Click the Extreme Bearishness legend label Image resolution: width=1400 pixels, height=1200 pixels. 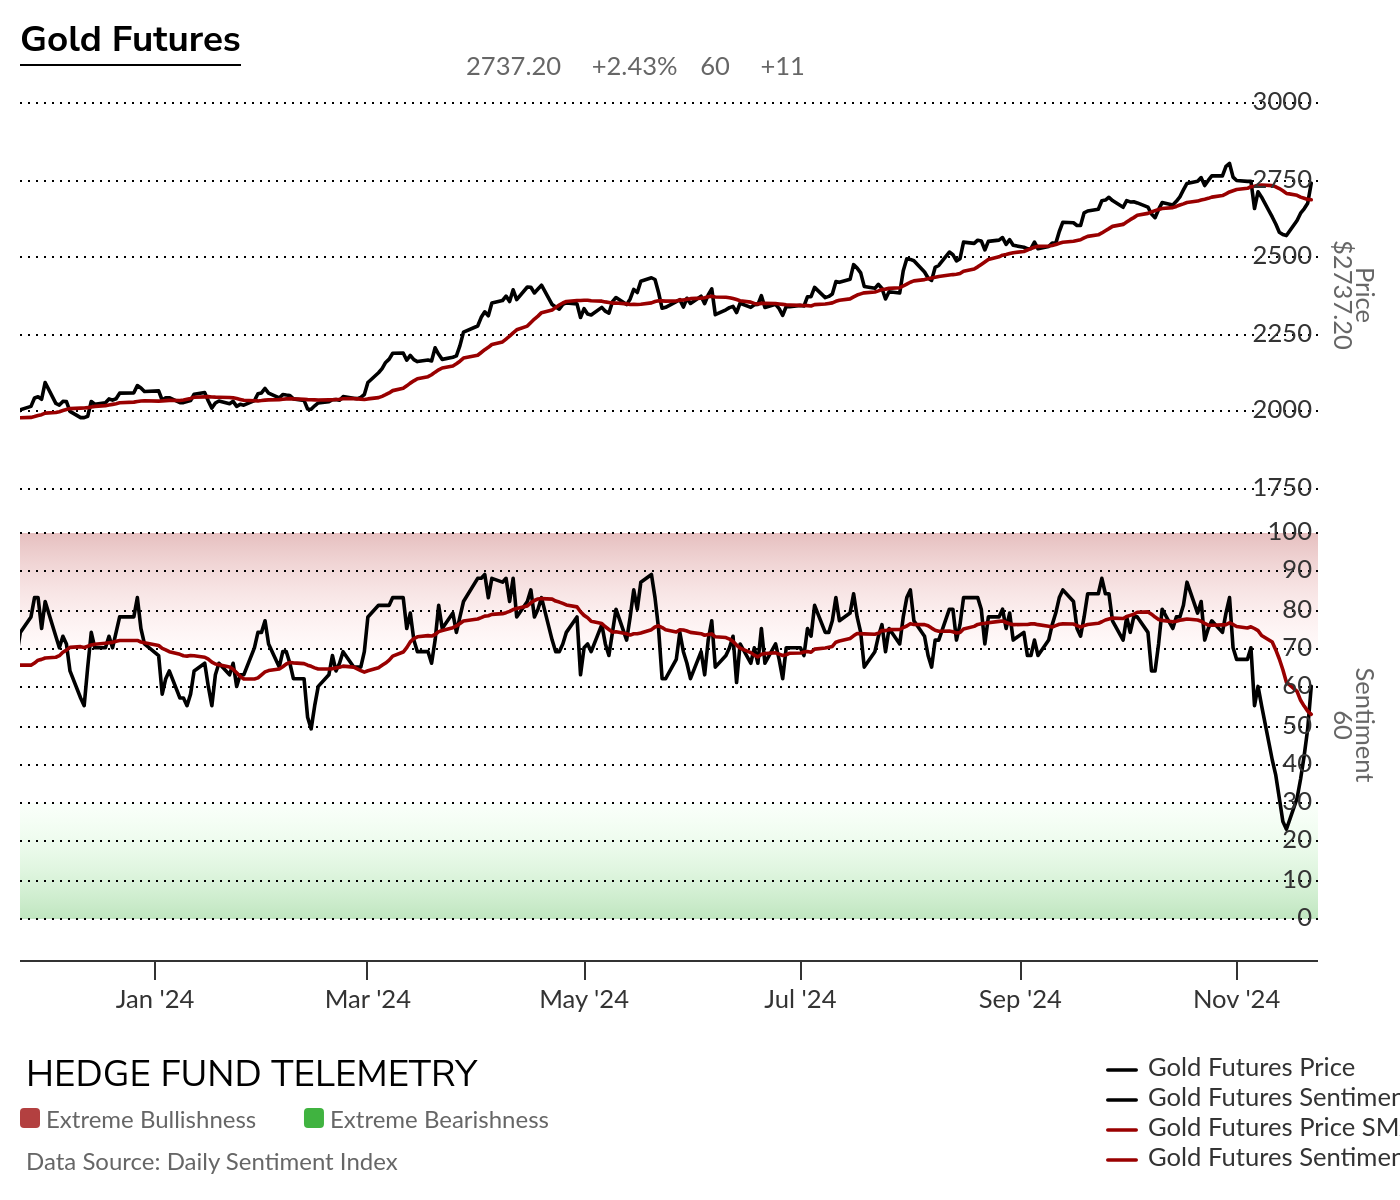439,1120
